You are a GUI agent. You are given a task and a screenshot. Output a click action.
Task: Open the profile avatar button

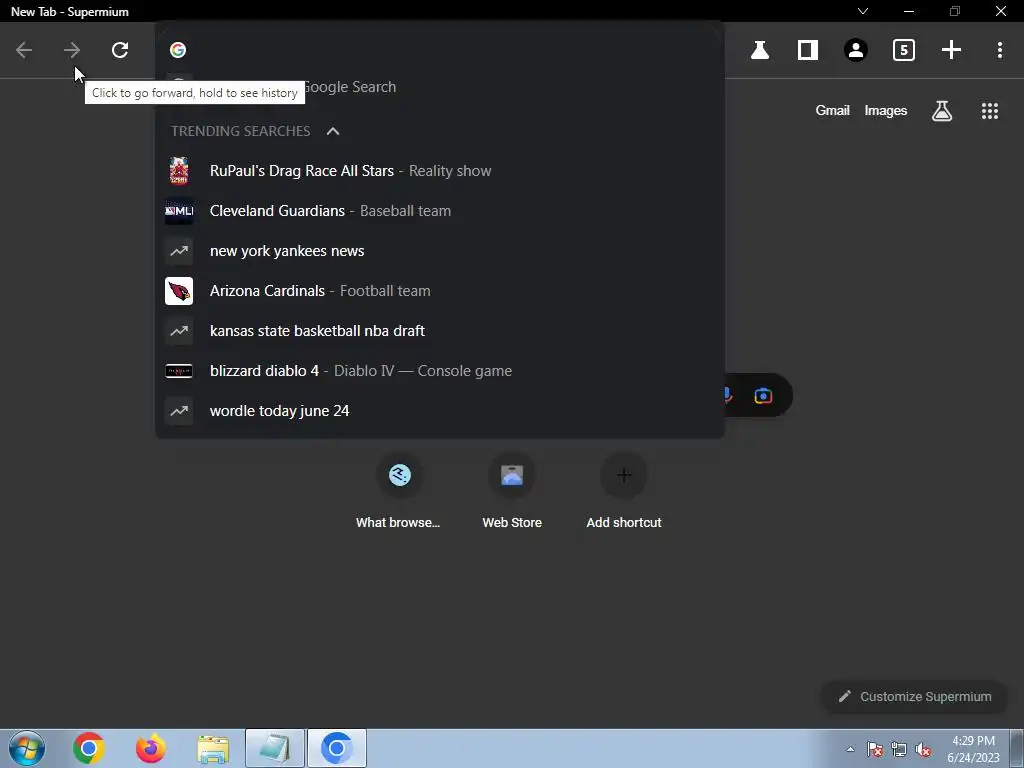(x=856, y=50)
